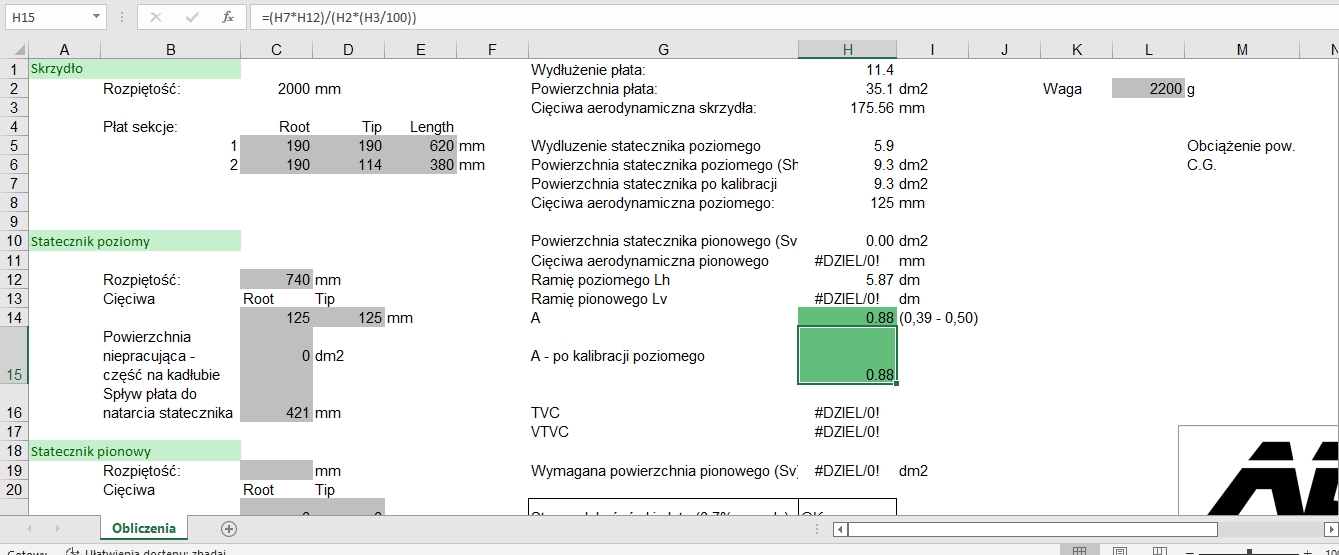Click the Name Box showing H15
Screen dimensions: 1339x555
(x=45, y=17)
